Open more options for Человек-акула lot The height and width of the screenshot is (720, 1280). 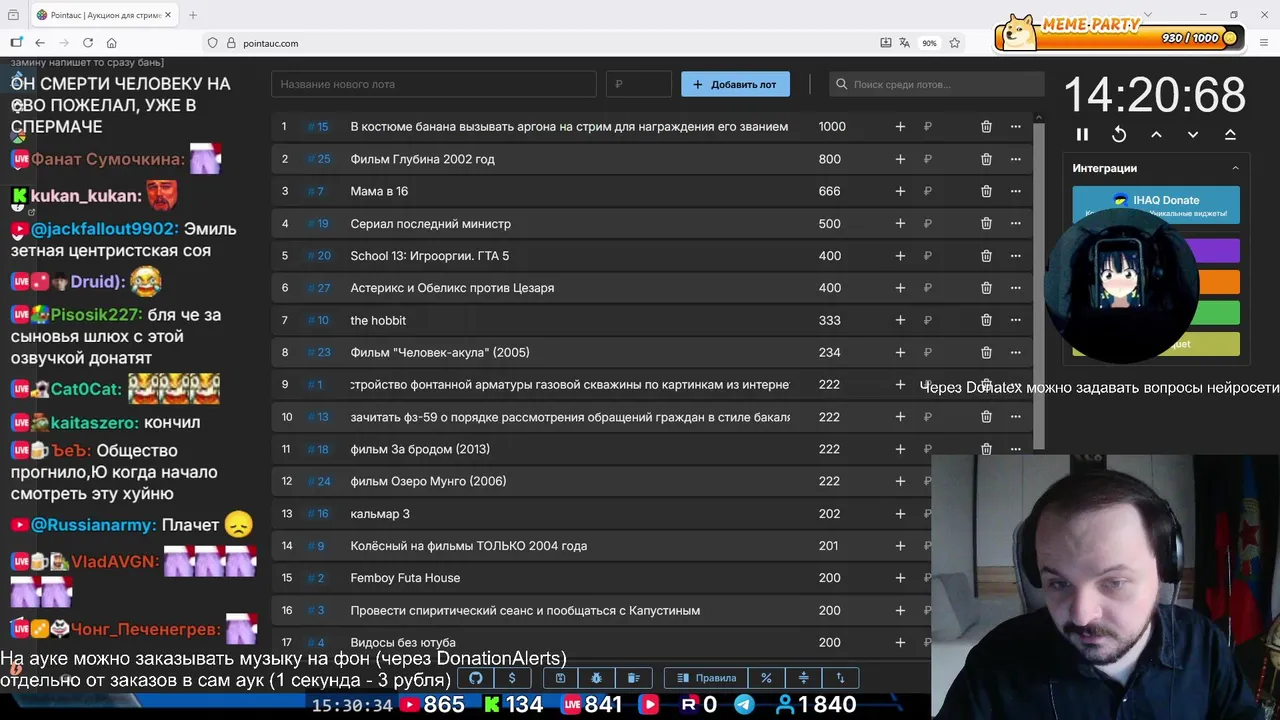[1016, 352]
